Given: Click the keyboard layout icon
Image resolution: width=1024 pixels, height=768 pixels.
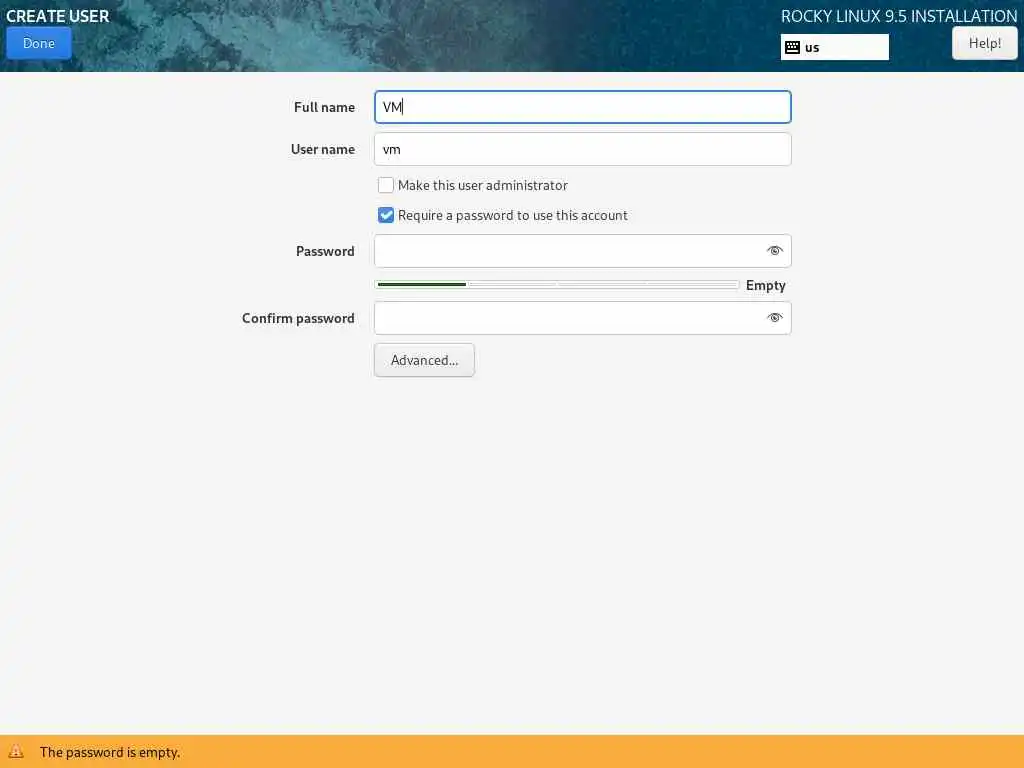Looking at the screenshot, I should pyautogui.click(x=792, y=47).
